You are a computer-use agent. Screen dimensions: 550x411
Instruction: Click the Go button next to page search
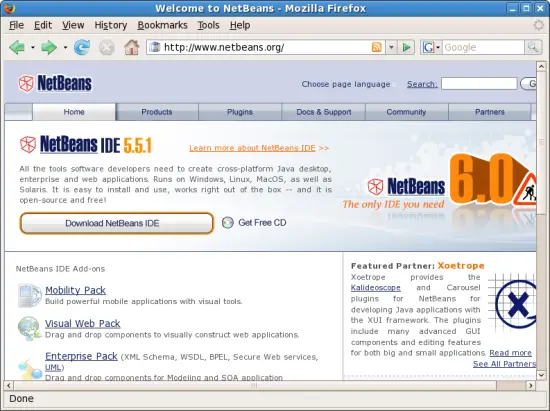click(528, 84)
